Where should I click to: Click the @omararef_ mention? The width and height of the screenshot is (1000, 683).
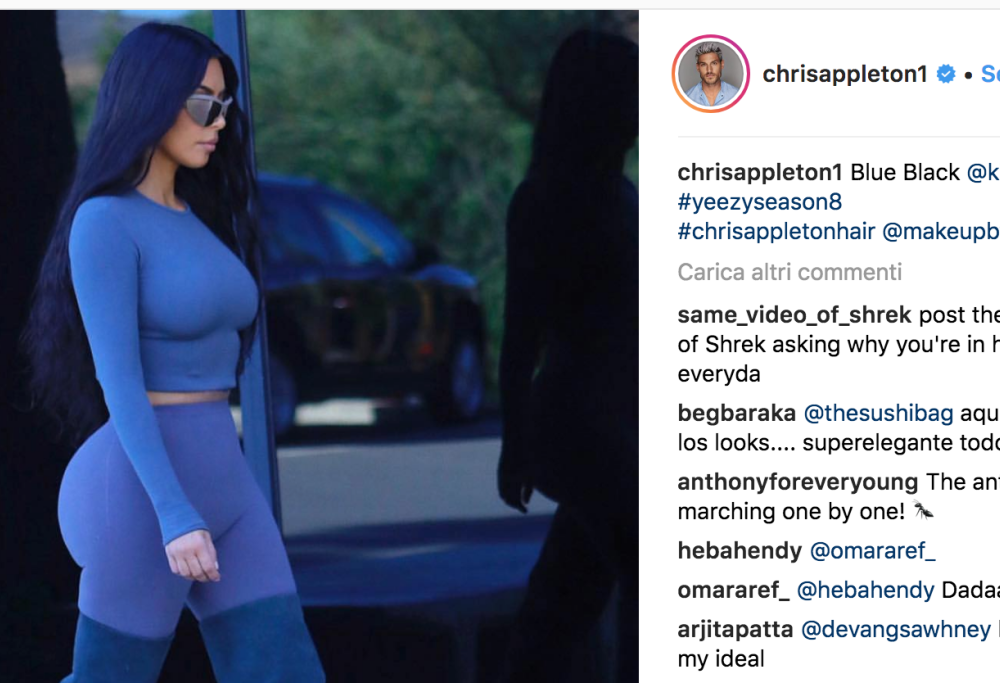coord(872,550)
